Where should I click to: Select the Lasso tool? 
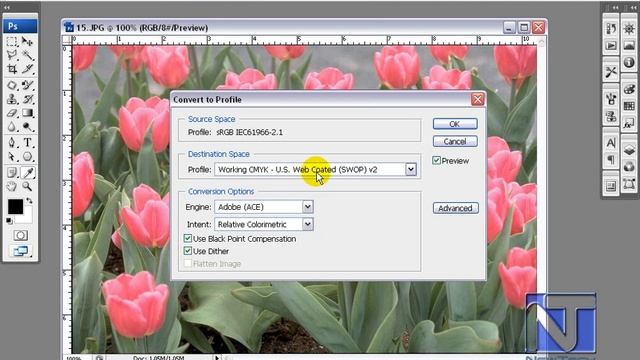pyautogui.click(x=12, y=55)
